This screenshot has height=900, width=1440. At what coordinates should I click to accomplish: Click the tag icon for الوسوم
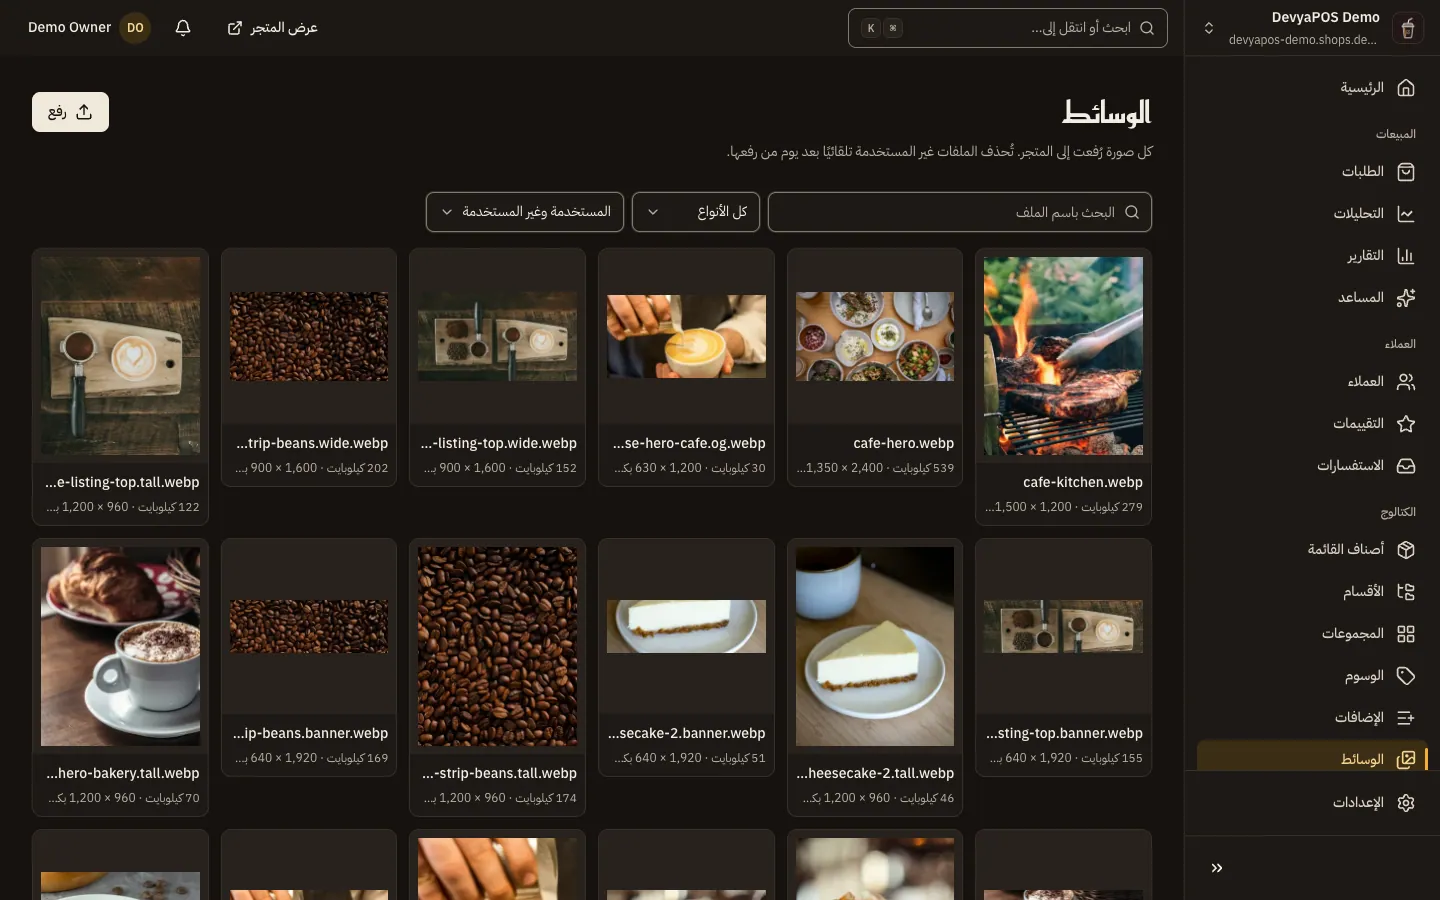[x=1406, y=676]
